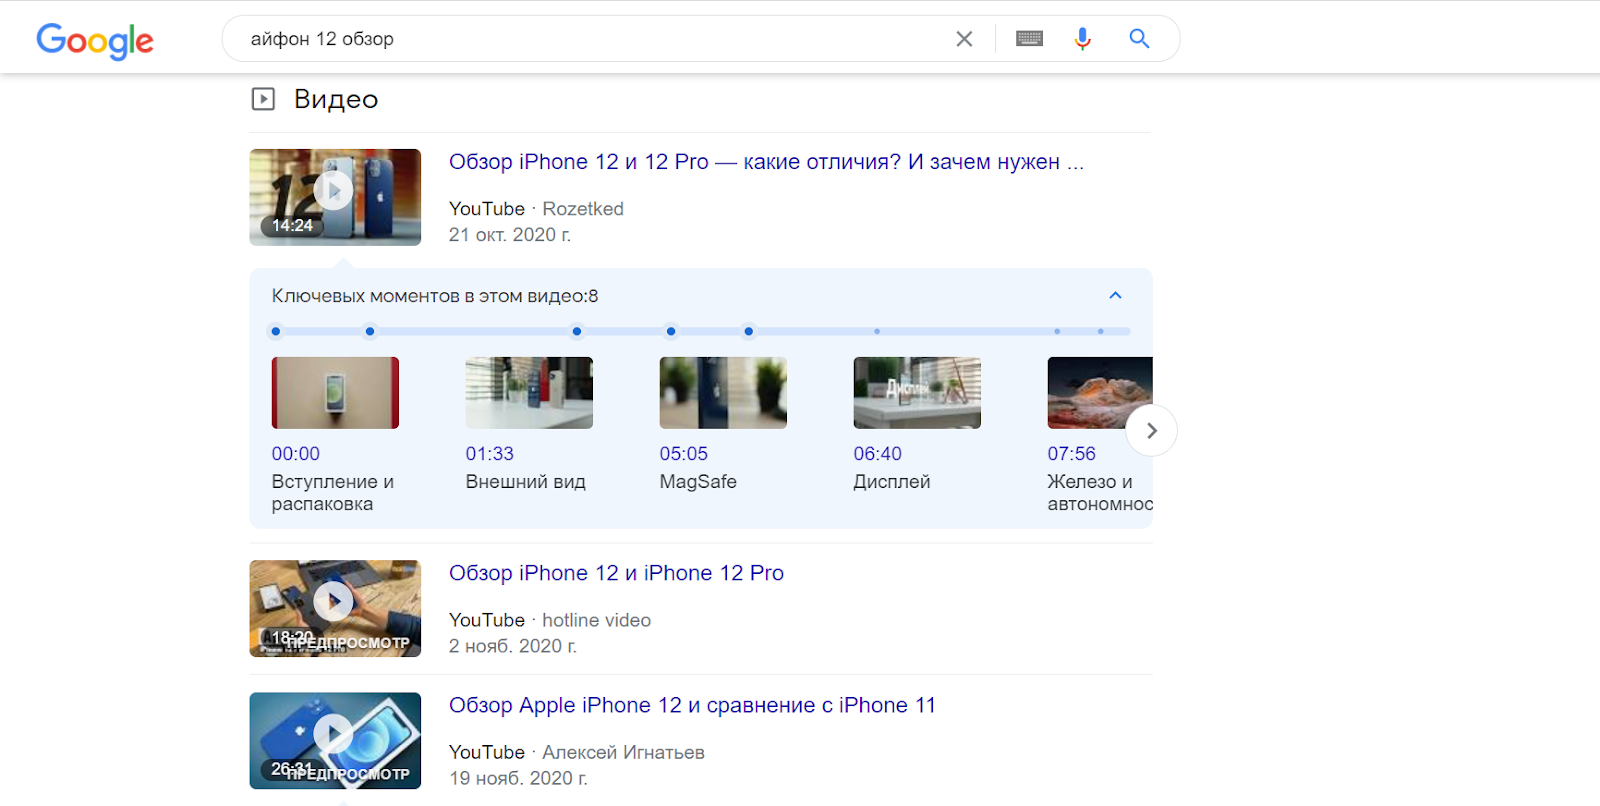Open key moment thumbnail Дисплей
This screenshot has width=1600, height=806.
(917, 393)
